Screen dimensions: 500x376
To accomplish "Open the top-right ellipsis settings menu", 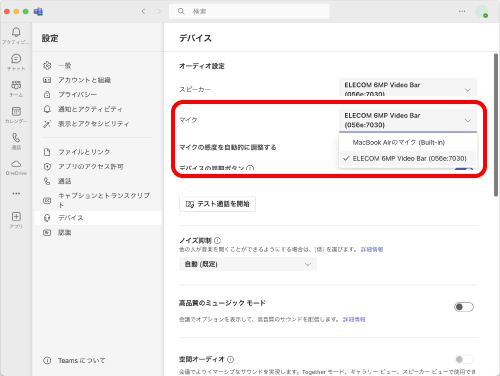I will click(462, 11).
